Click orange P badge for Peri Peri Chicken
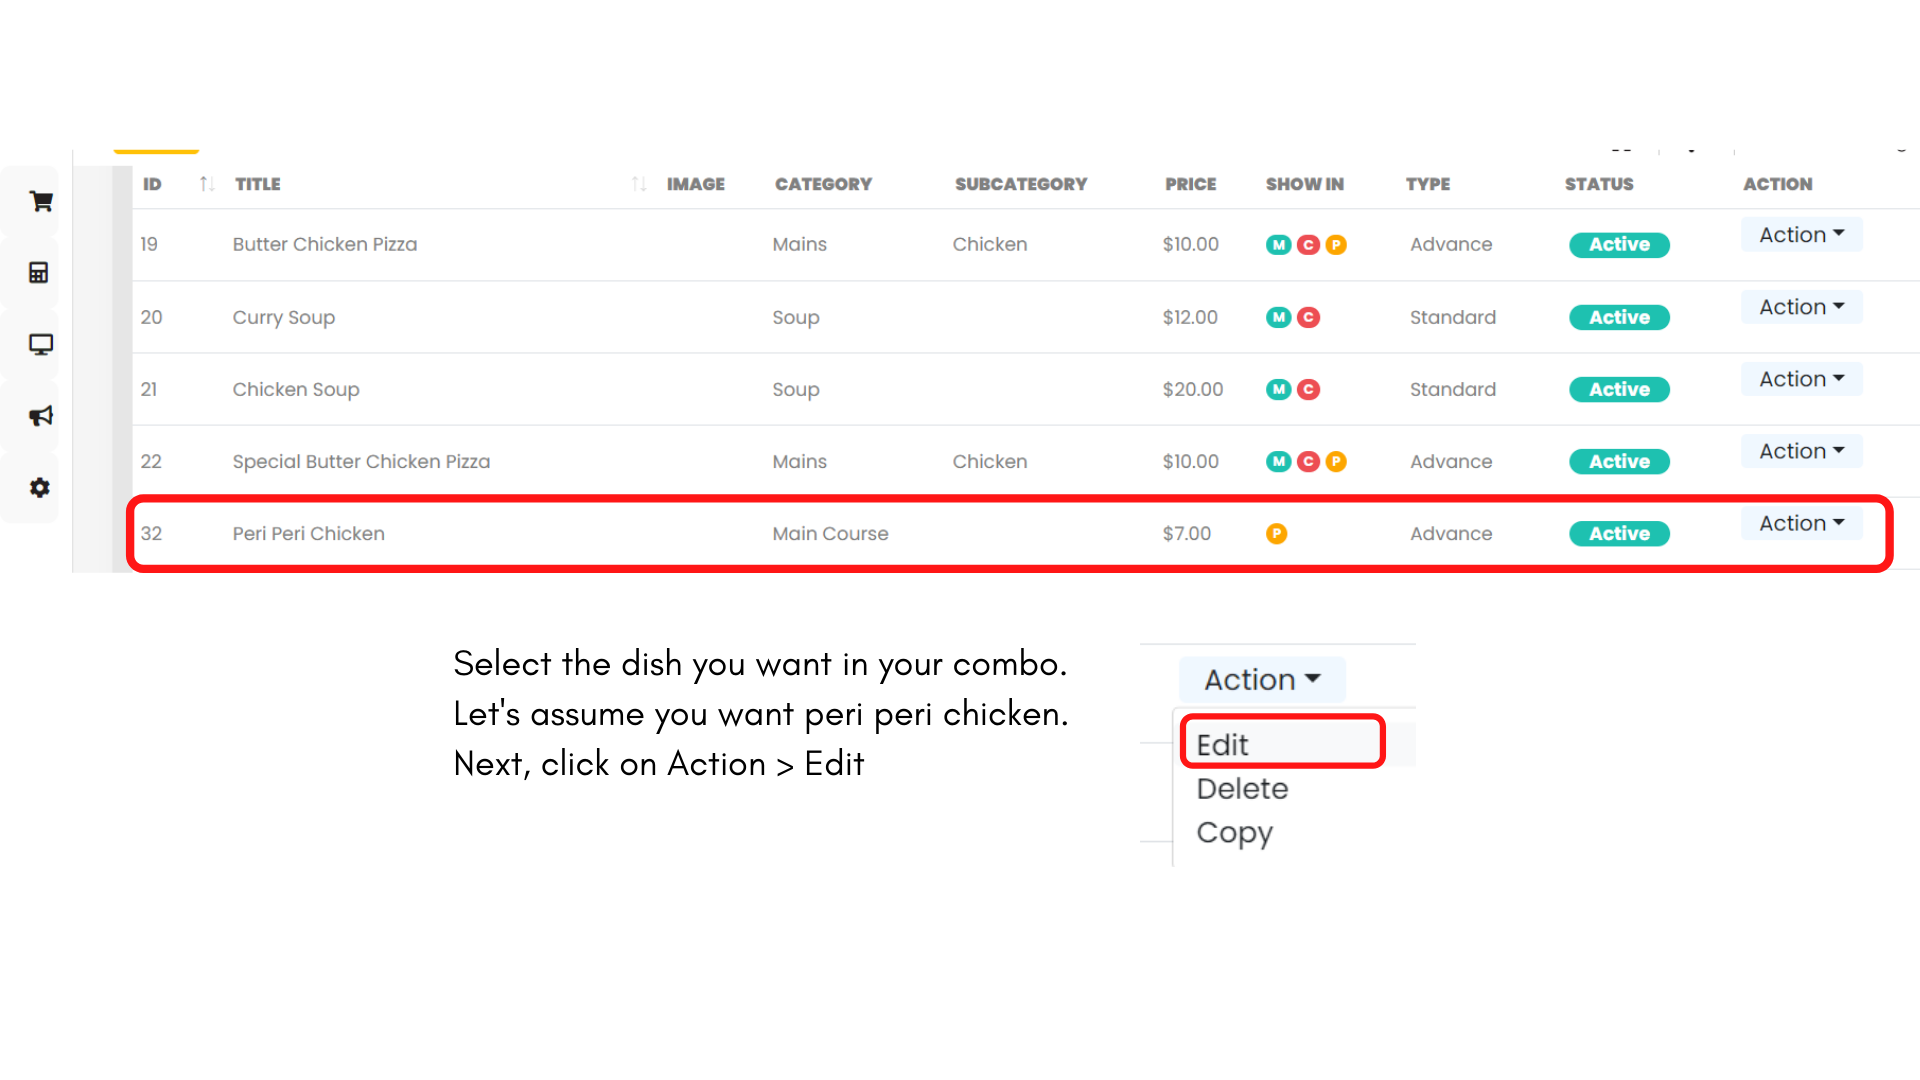The width and height of the screenshot is (1920, 1080). (x=1276, y=534)
